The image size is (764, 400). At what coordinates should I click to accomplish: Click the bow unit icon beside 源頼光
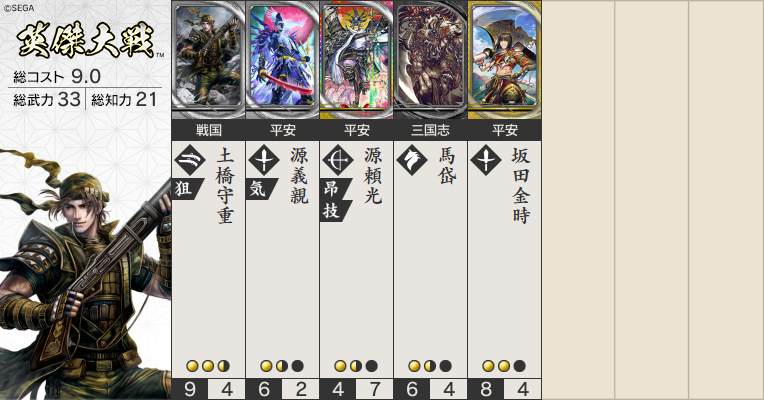coord(338,160)
